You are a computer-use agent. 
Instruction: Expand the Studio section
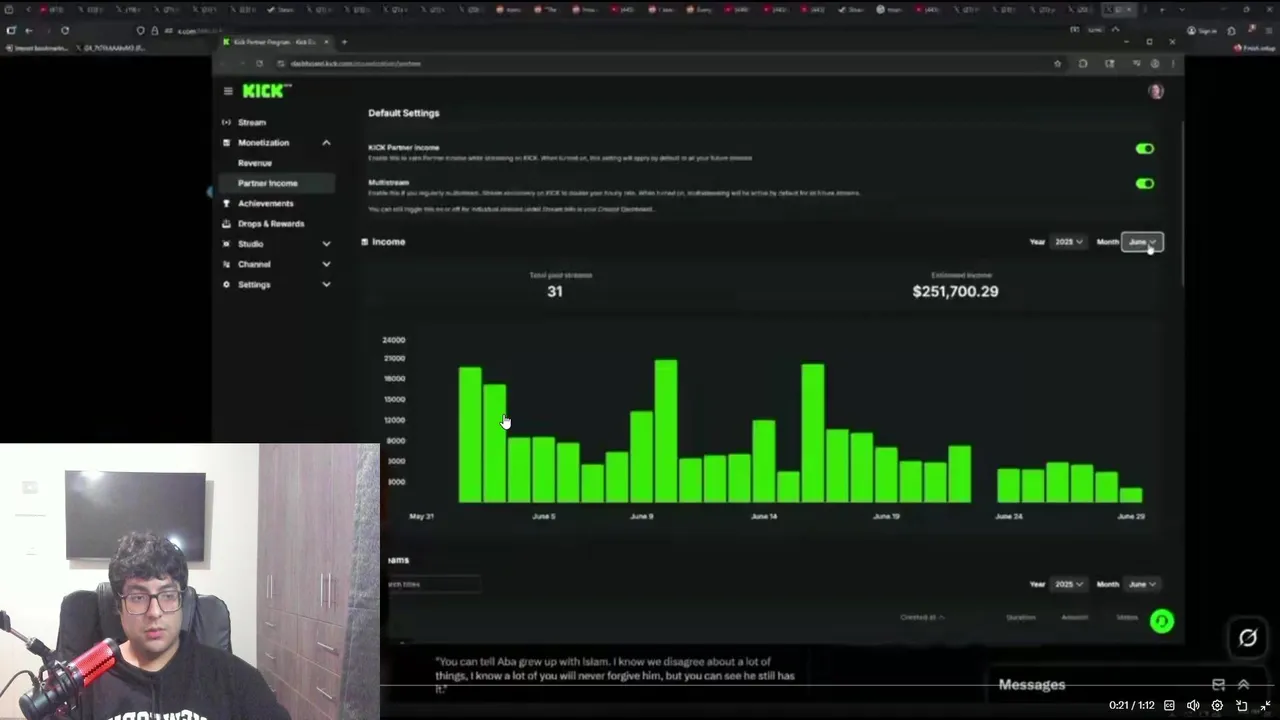tap(326, 244)
